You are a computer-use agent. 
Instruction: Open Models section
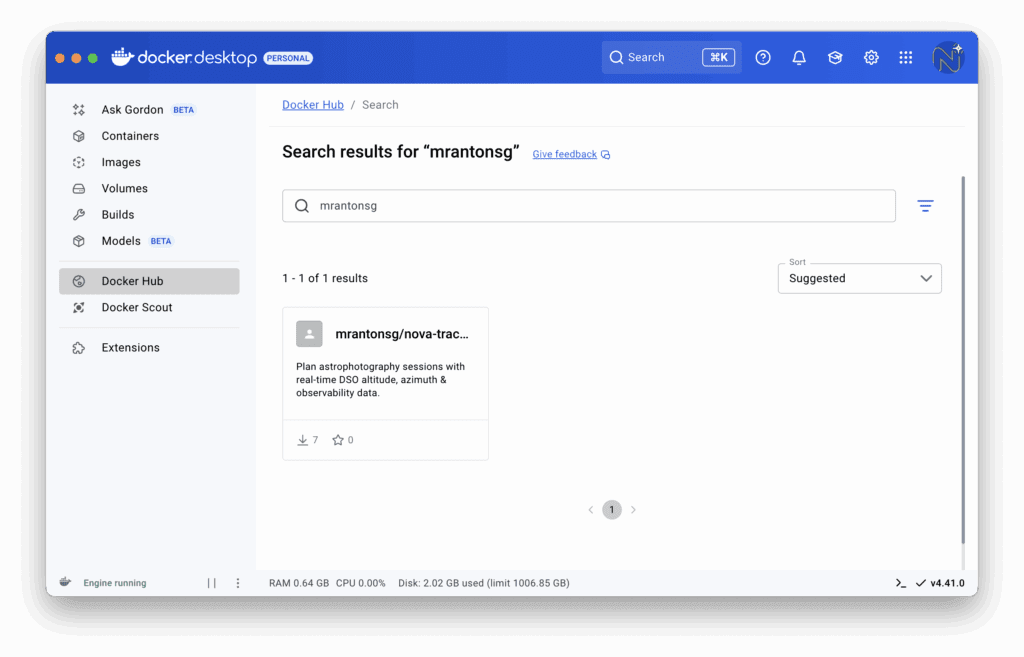coord(149,241)
